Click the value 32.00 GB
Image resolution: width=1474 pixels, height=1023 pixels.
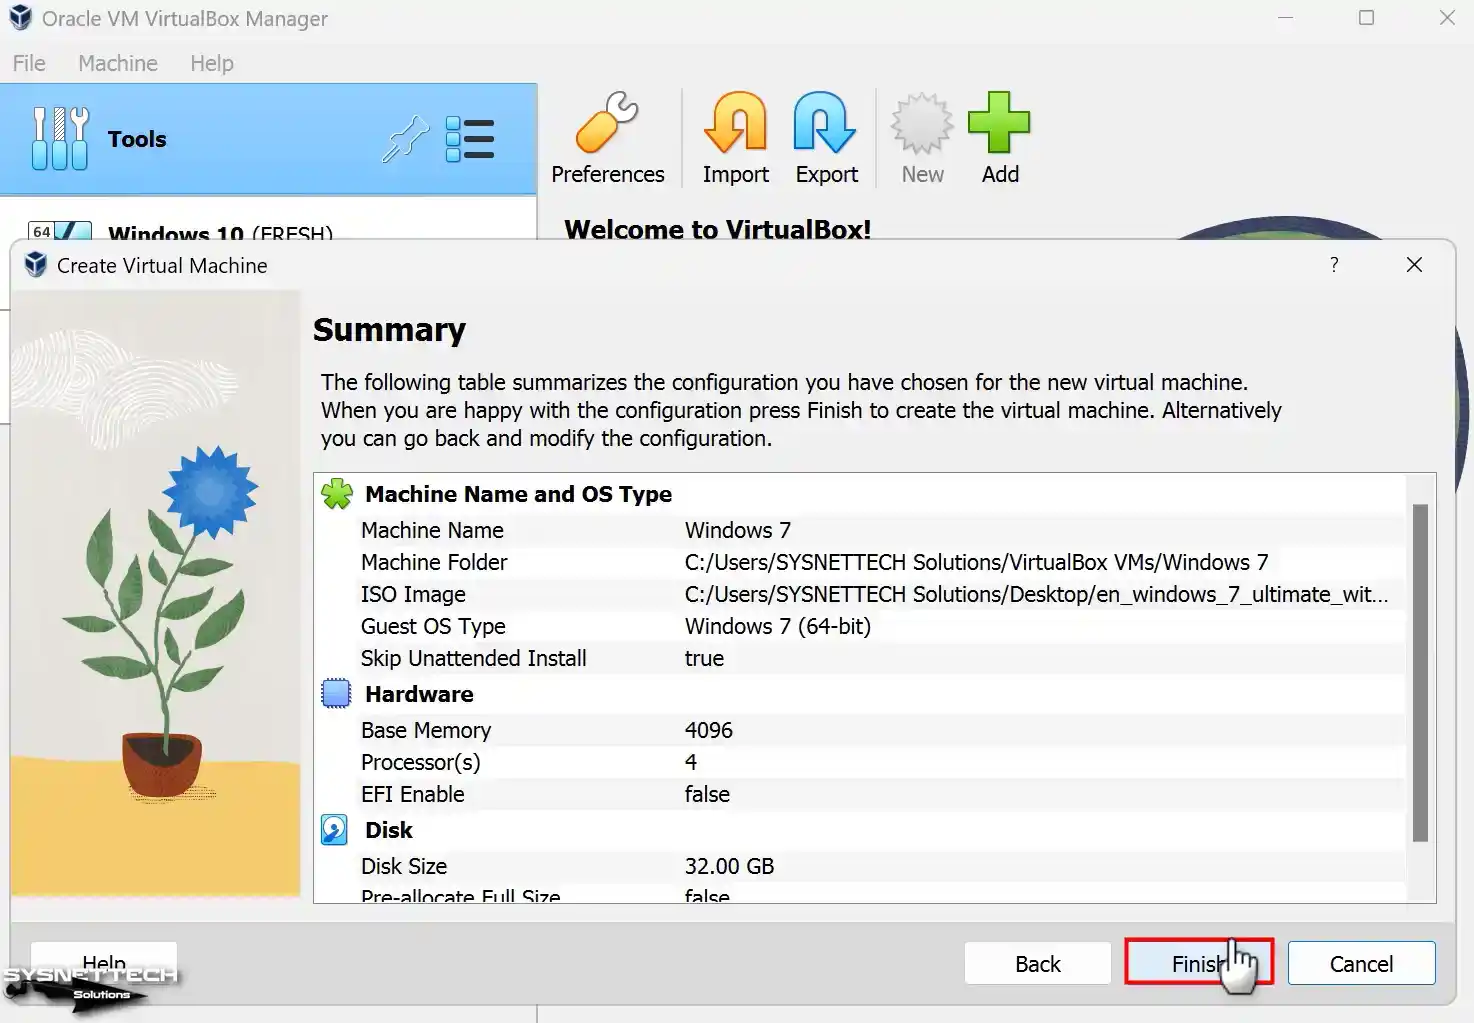pos(729,866)
